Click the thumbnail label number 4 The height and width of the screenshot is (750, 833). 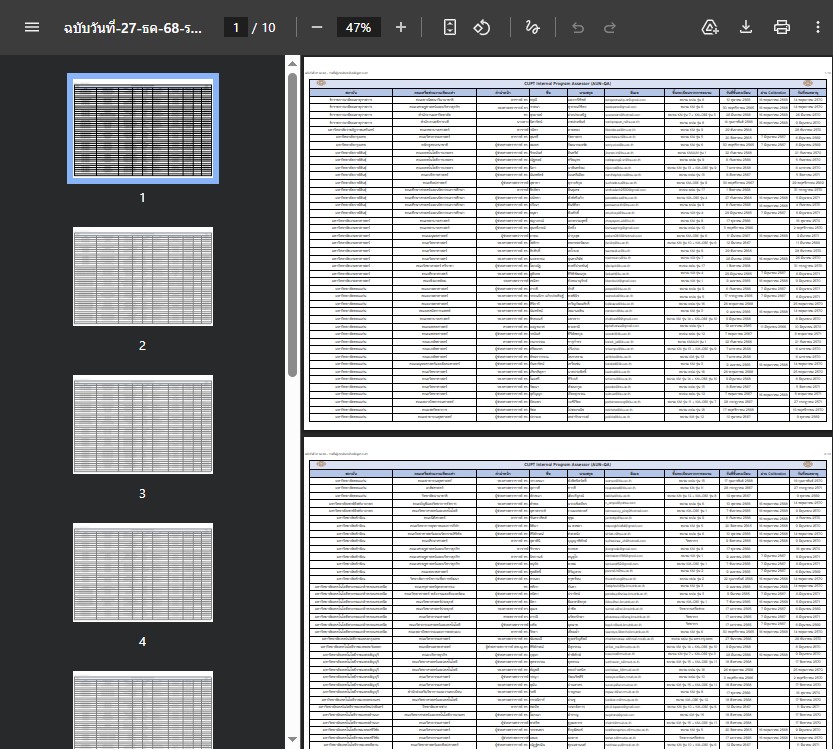[x=142, y=642]
